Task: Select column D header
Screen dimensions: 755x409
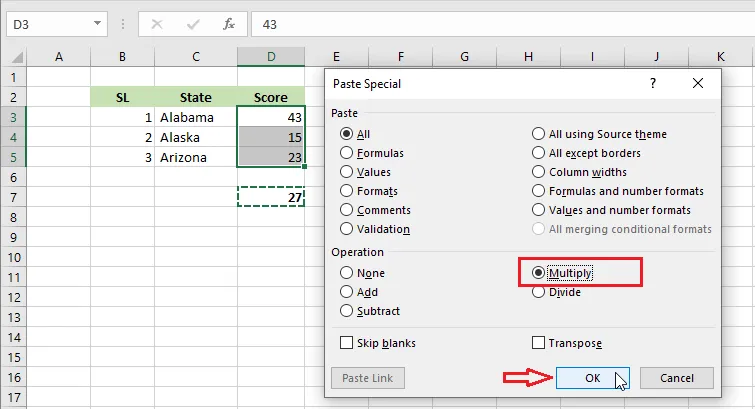Action: coord(271,57)
